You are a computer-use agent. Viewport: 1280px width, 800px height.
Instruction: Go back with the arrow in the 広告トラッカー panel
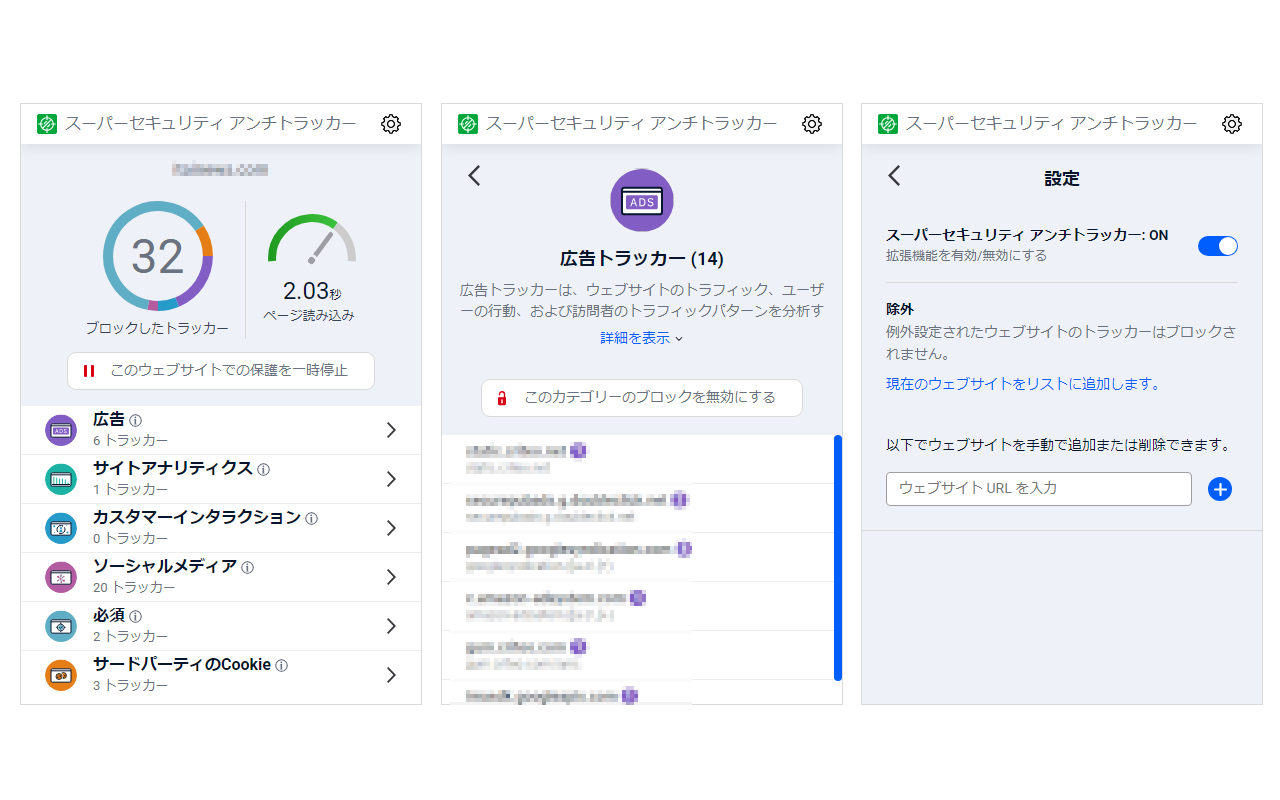(x=474, y=175)
